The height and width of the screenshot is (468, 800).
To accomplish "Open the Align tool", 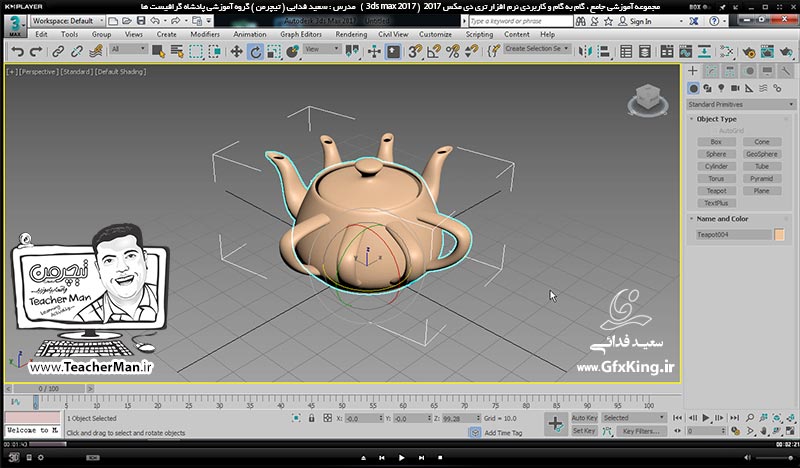I will tap(604, 52).
